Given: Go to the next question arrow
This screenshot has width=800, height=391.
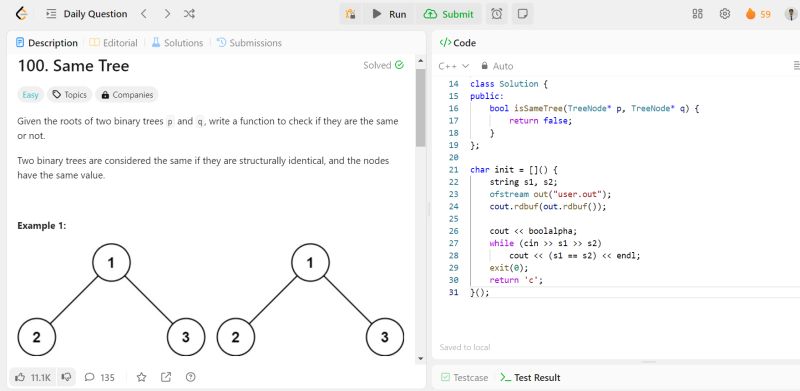Looking at the screenshot, I should pyautogui.click(x=167, y=14).
